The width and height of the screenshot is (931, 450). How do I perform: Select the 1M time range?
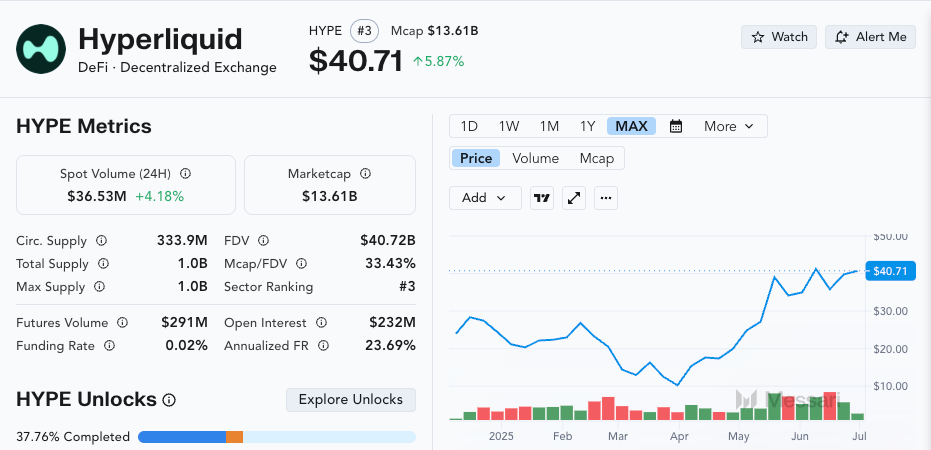coord(549,126)
